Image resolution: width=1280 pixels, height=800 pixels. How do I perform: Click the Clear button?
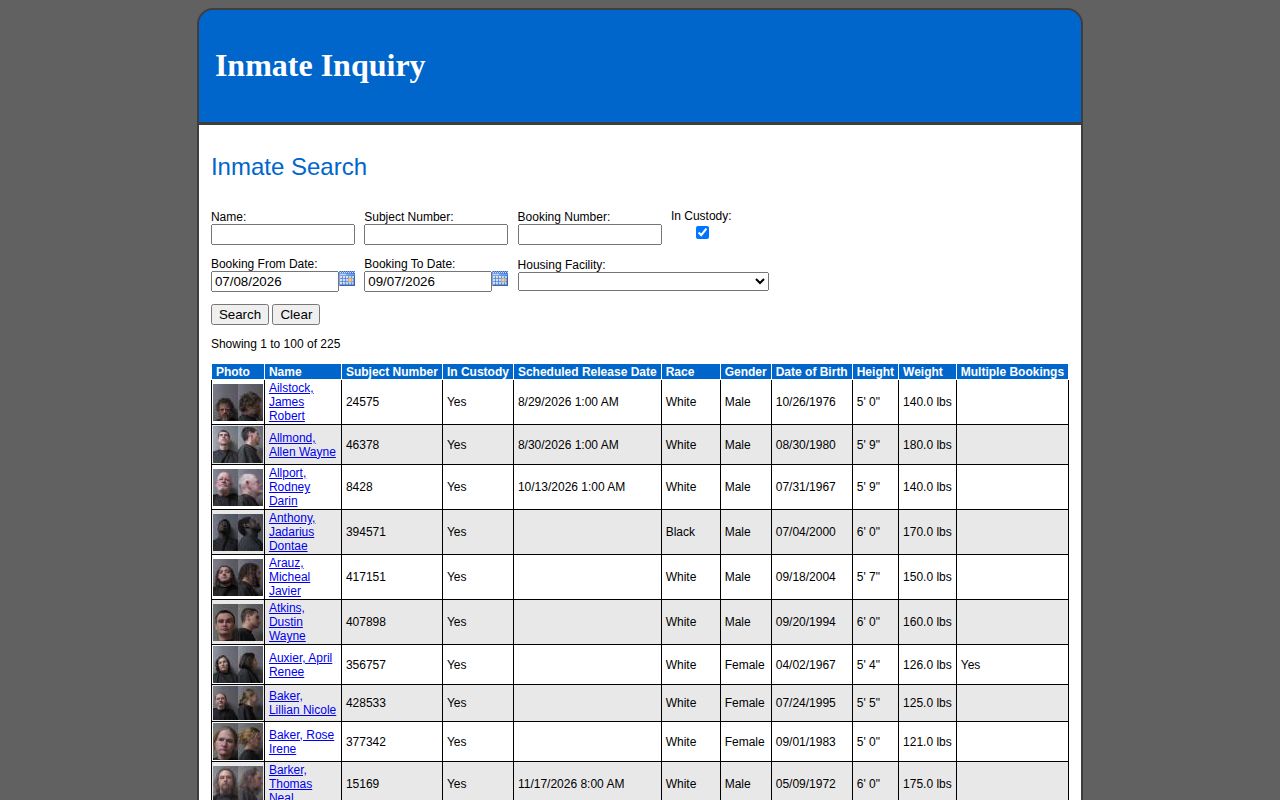[x=296, y=314]
